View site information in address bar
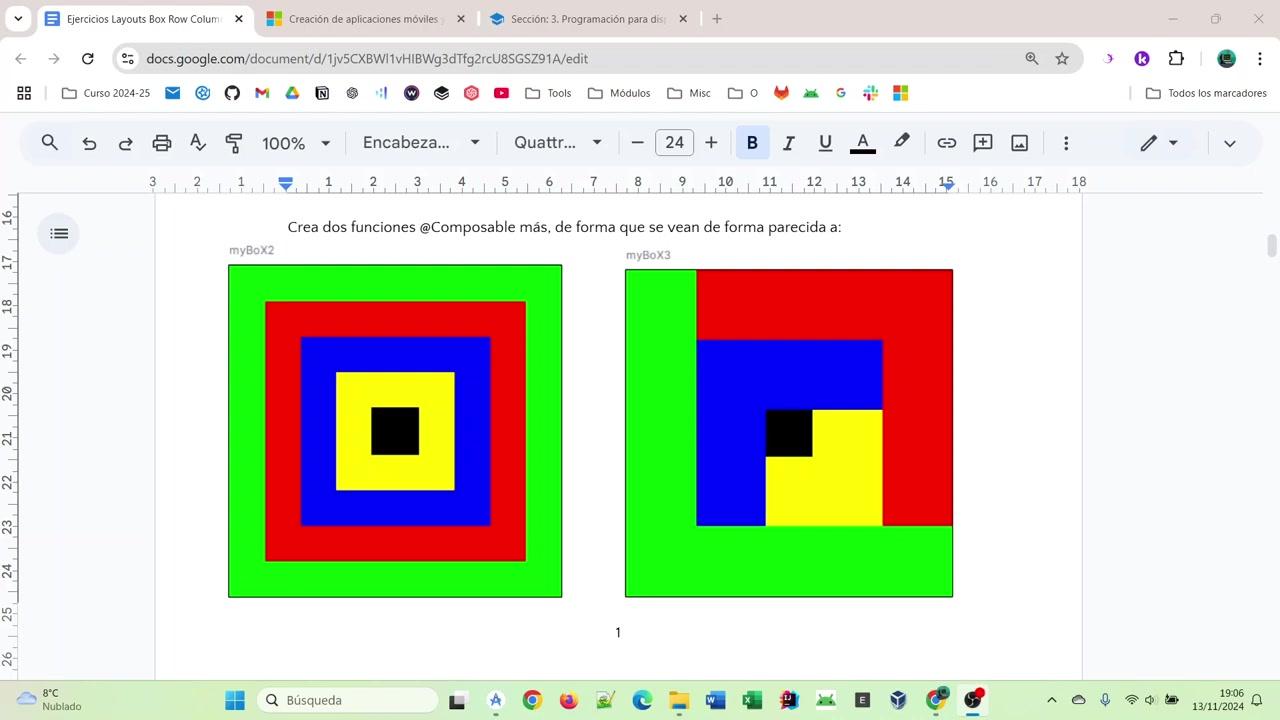The image size is (1280, 720). 127,59
